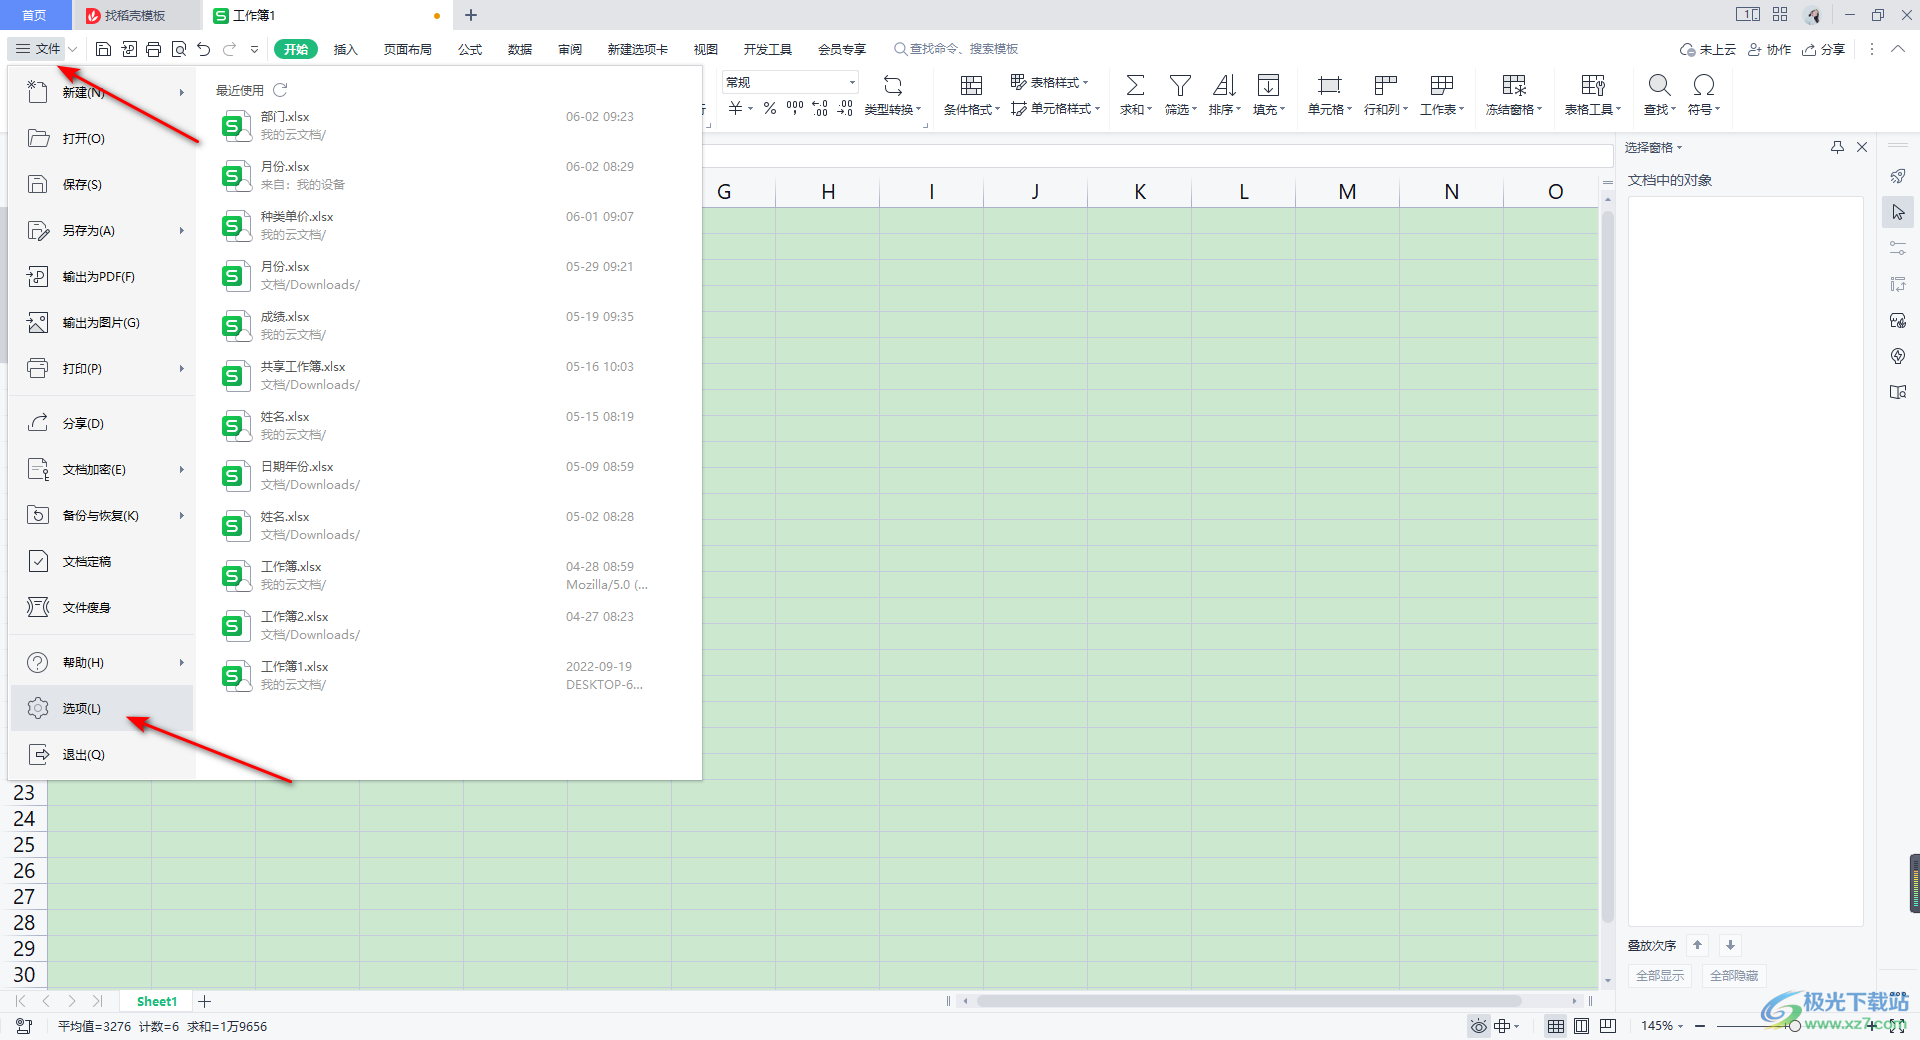Switch to the Formulas (公式) ribbon tab
The height and width of the screenshot is (1040, 1920).
(470, 49)
